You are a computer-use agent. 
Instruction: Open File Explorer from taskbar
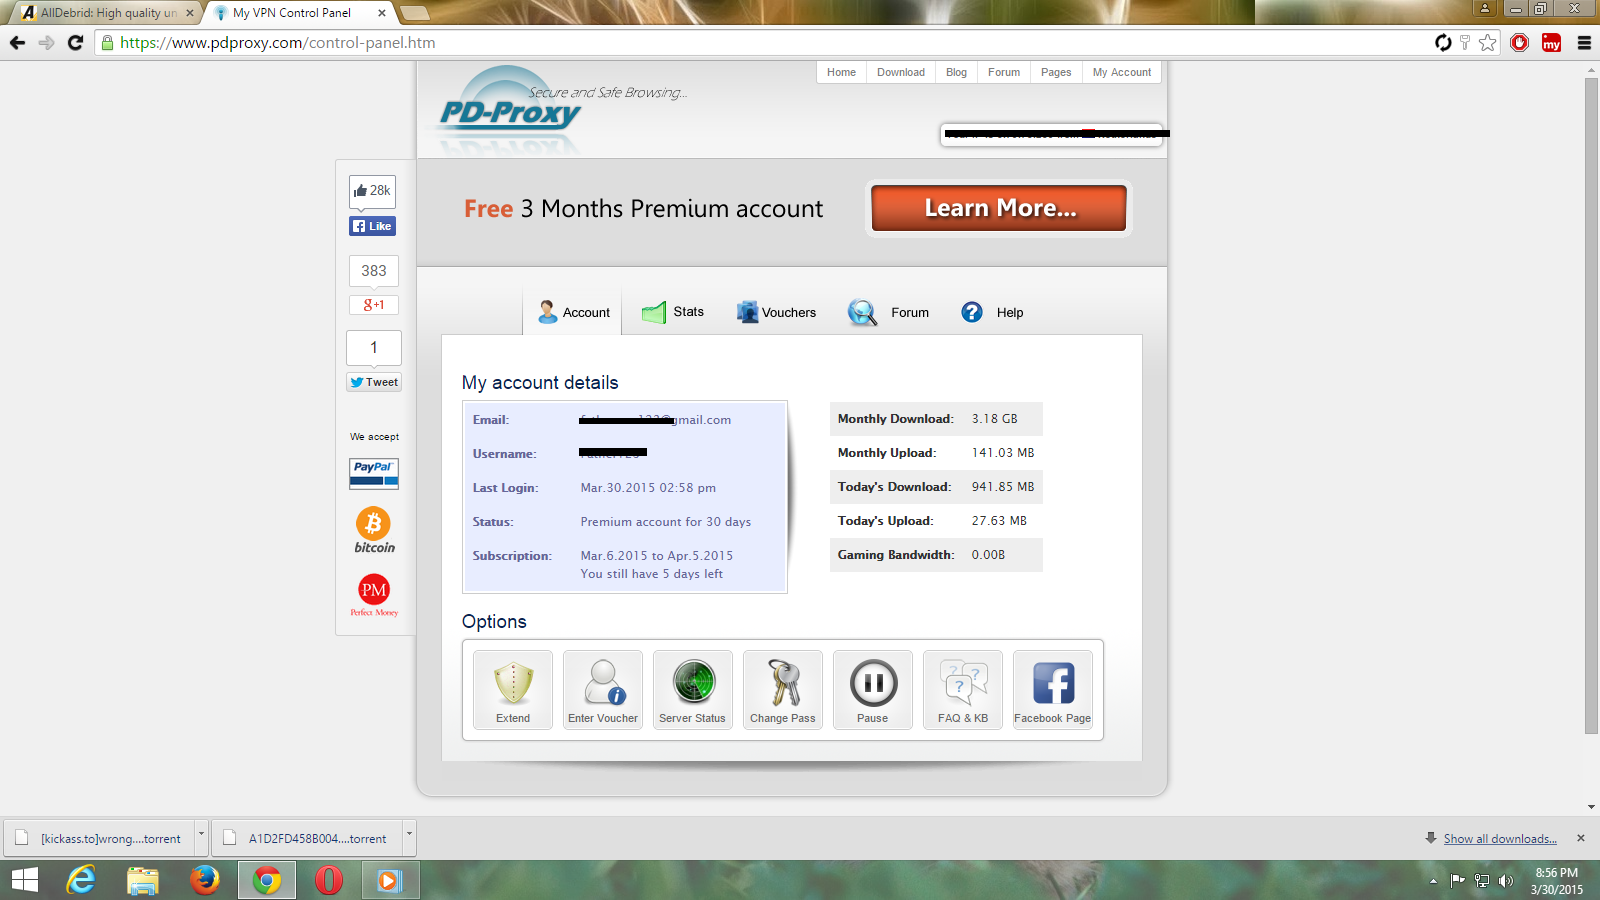(x=143, y=880)
